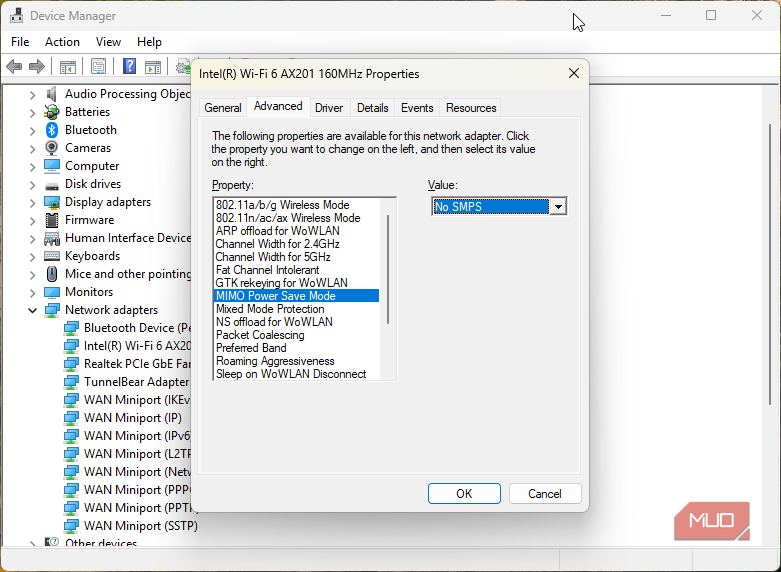Click the Property list scrollbar
This screenshot has height=572, width=781.
[x=388, y=269]
